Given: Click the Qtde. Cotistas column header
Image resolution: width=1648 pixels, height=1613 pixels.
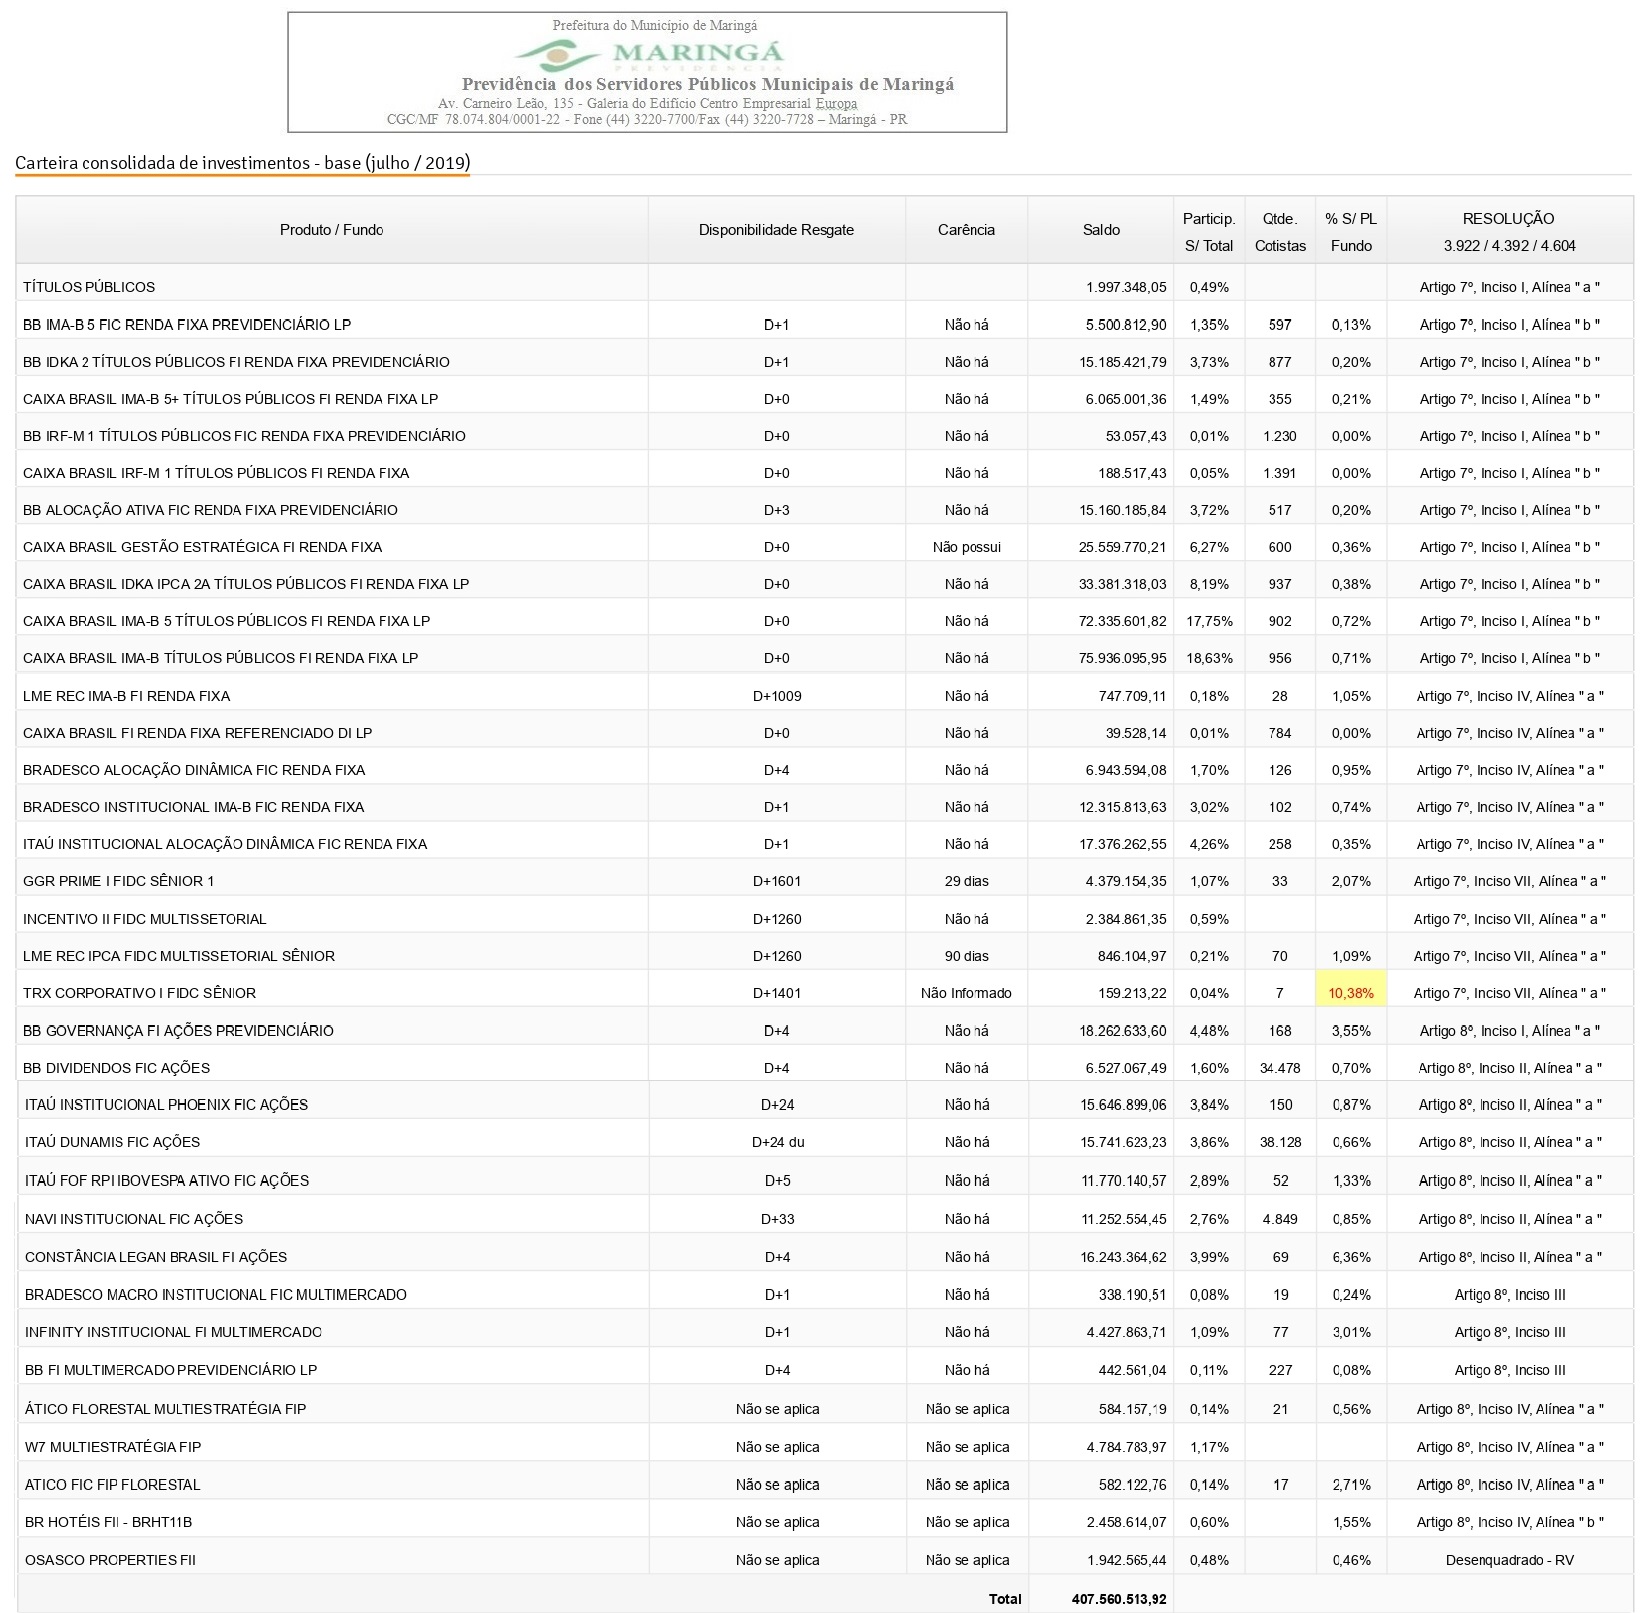Looking at the screenshot, I should click(x=1280, y=231).
